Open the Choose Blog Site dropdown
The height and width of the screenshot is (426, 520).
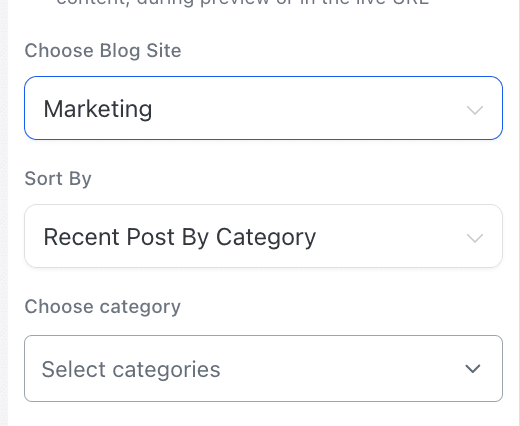coord(263,108)
